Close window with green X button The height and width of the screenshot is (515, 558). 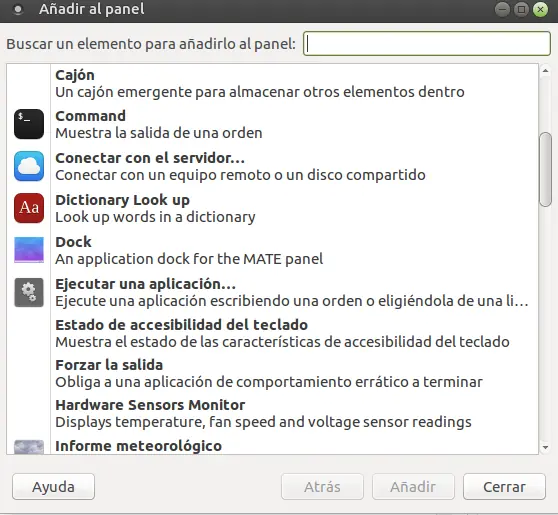pos(540,10)
